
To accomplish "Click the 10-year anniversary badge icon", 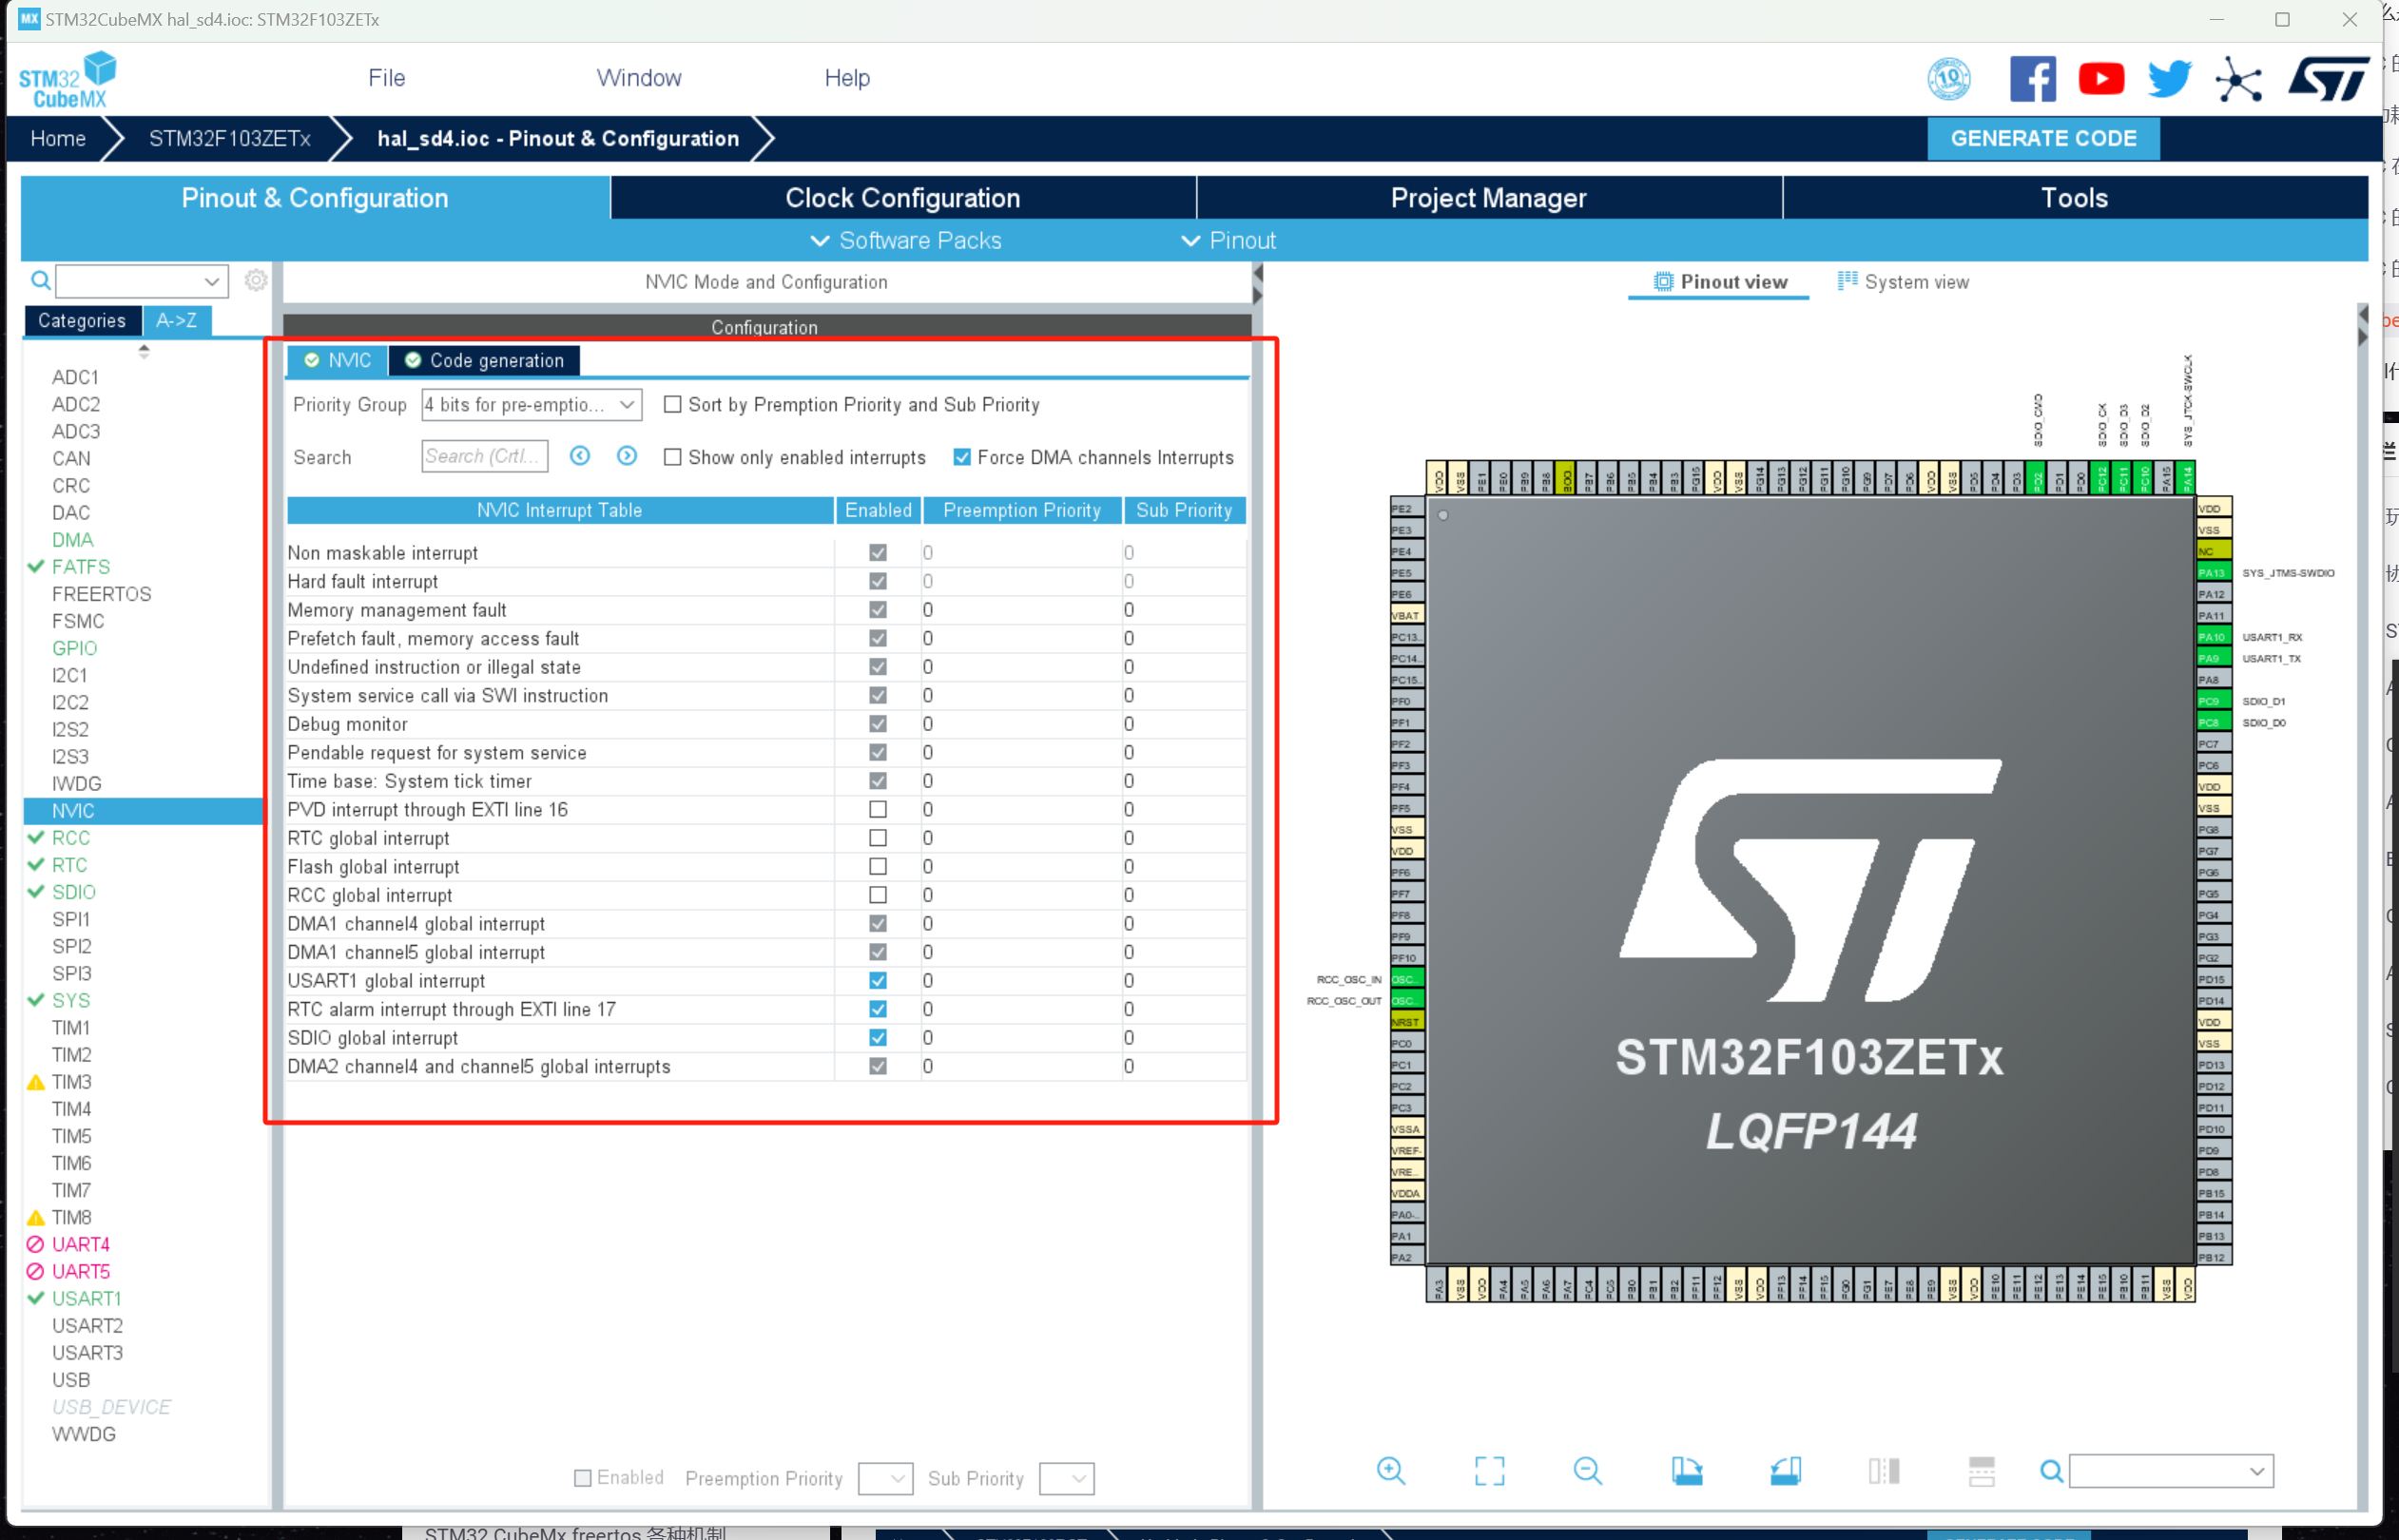I will [x=1949, y=79].
